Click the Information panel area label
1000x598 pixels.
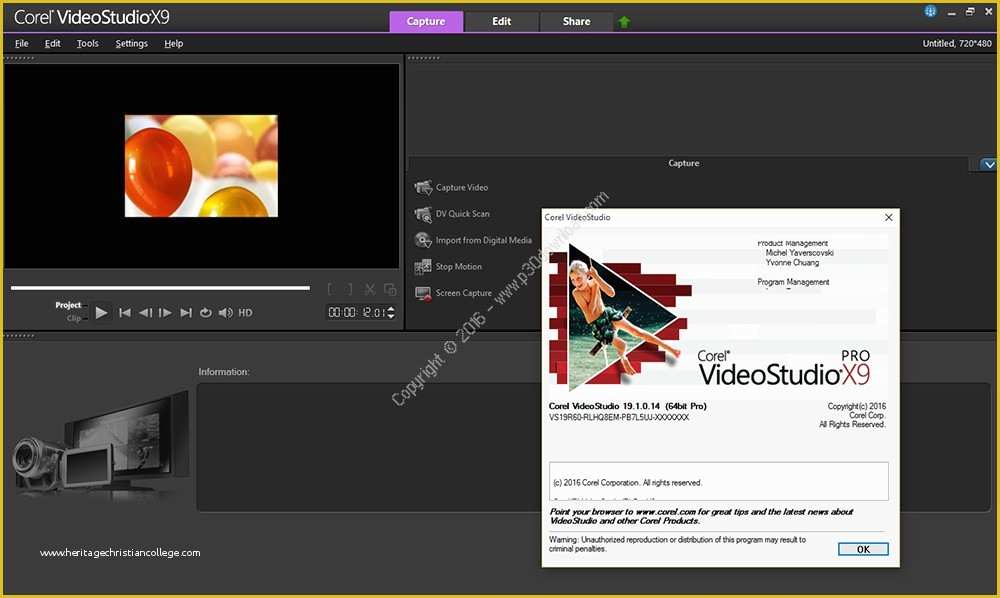pos(224,372)
